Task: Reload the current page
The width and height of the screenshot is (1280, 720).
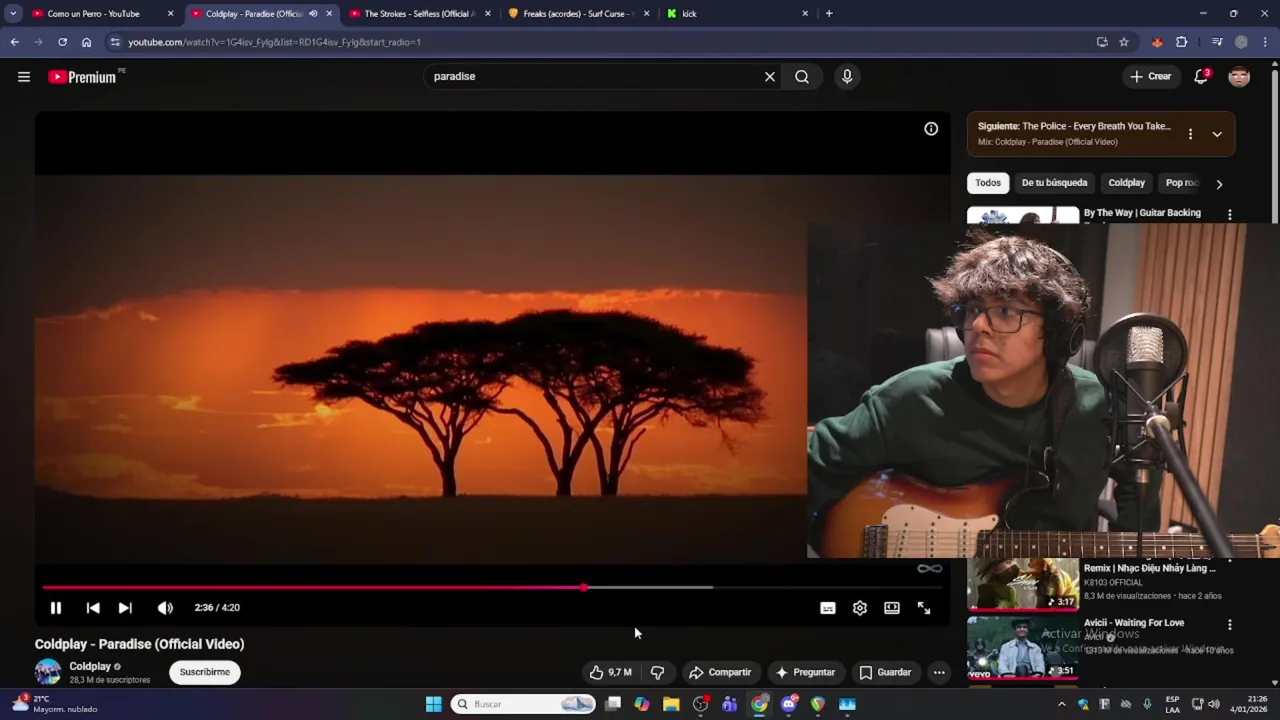Action: click(62, 42)
